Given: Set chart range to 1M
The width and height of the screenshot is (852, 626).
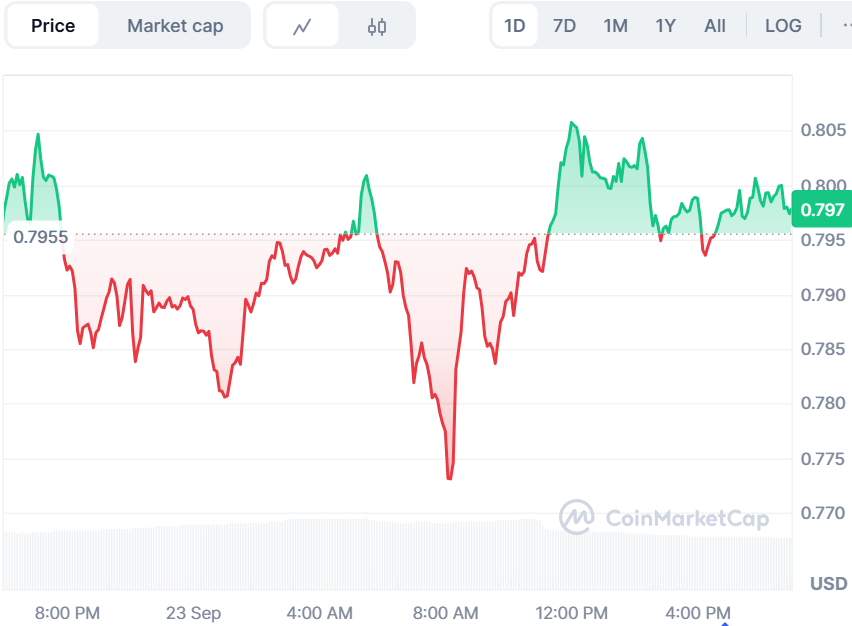Looking at the screenshot, I should 616,26.
